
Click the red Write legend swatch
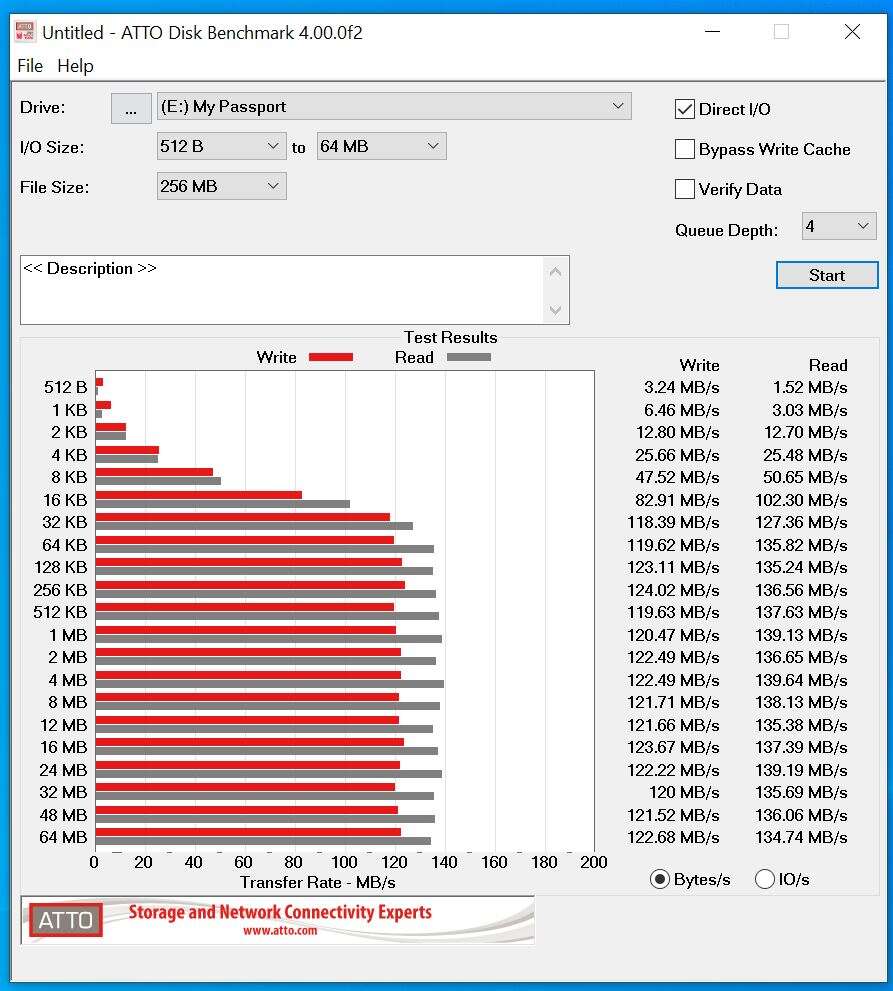[331, 357]
